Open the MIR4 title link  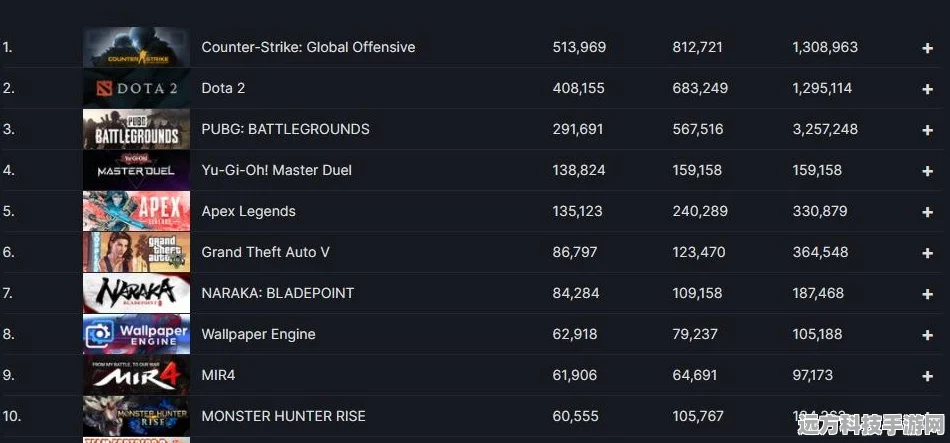(x=218, y=375)
